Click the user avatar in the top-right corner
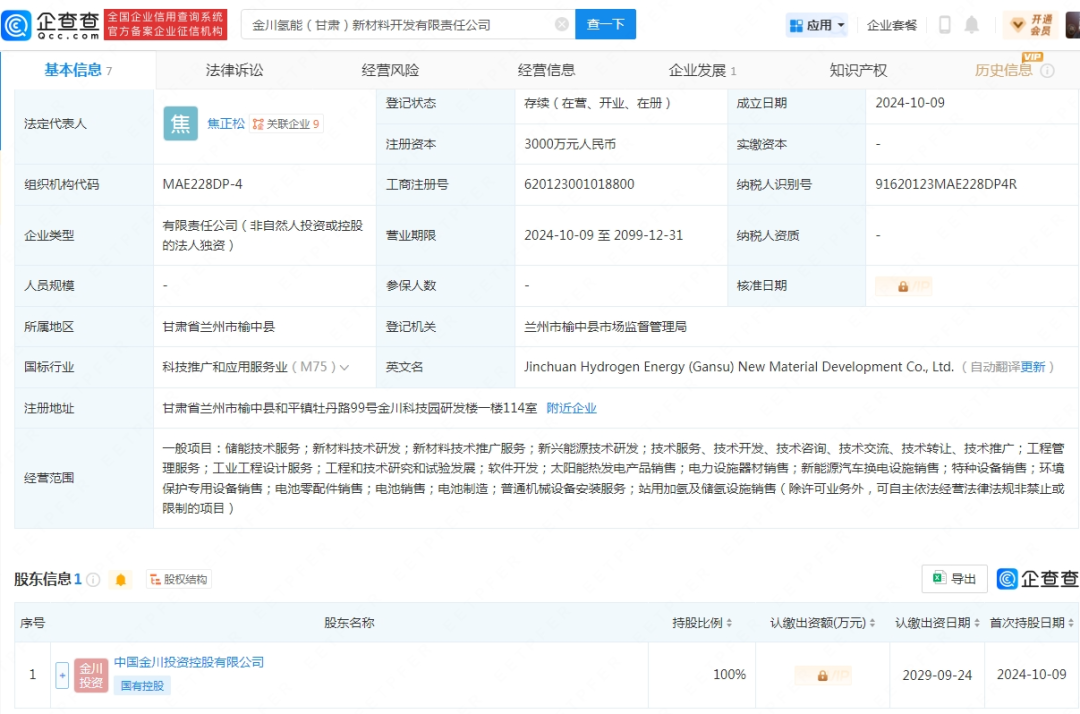This screenshot has width=1080, height=714. point(1071,25)
